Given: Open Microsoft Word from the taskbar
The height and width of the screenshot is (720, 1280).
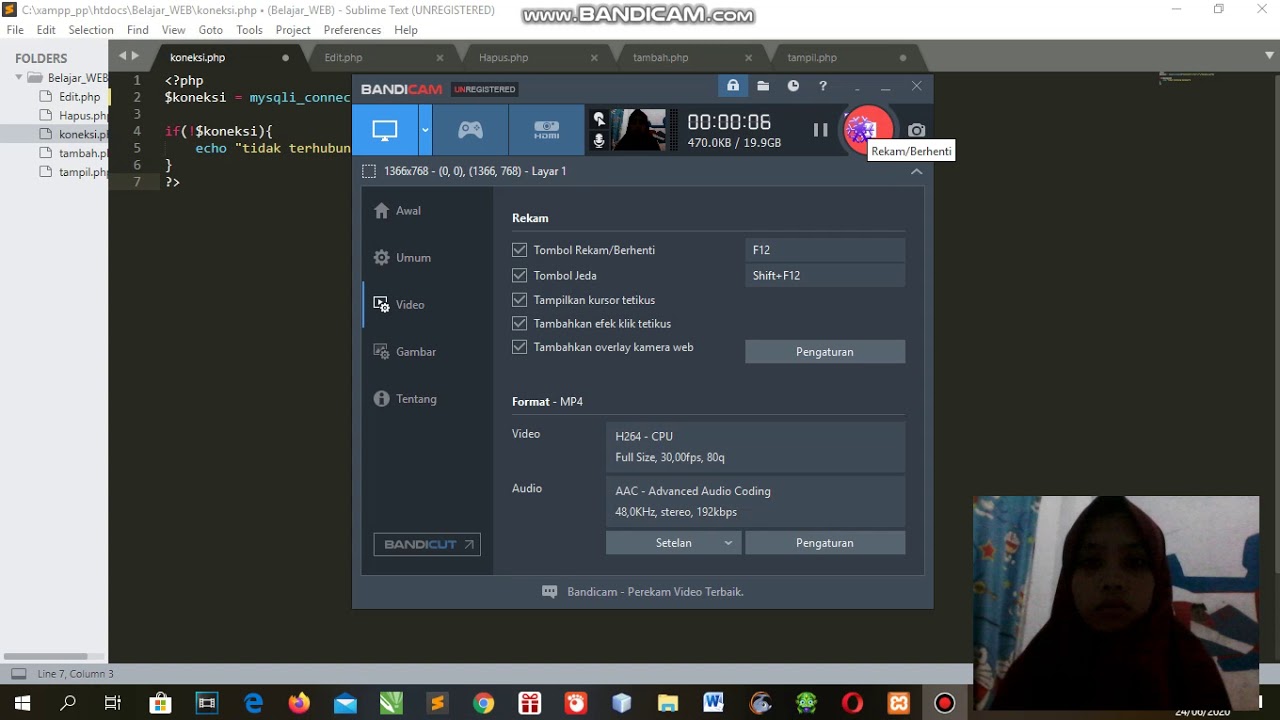Looking at the screenshot, I should click(713, 704).
